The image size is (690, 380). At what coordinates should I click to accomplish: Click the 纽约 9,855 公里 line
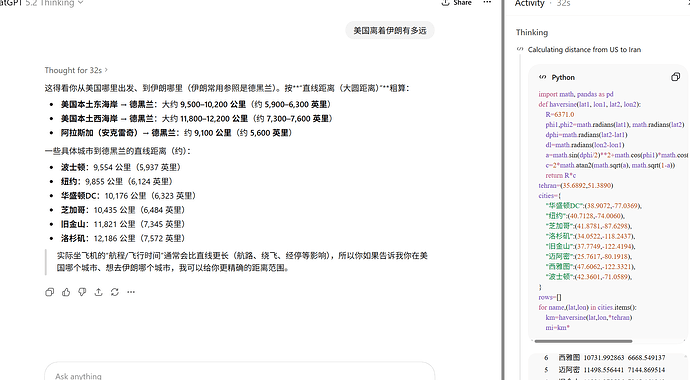pyautogui.click(x=117, y=181)
